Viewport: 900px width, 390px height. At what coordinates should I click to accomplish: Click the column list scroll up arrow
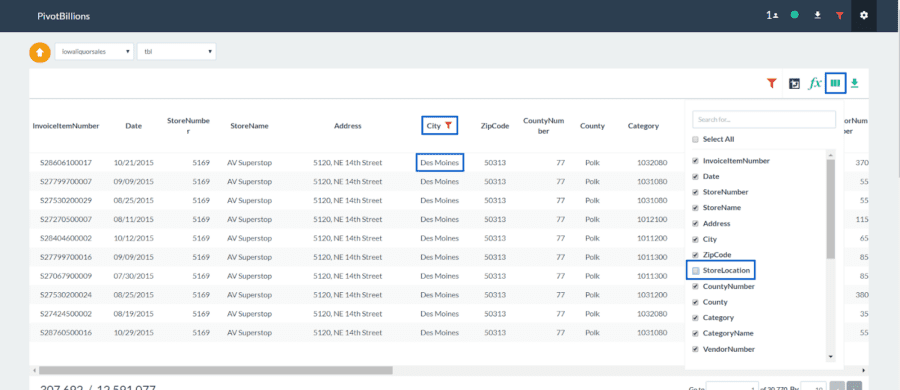tap(831, 155)
